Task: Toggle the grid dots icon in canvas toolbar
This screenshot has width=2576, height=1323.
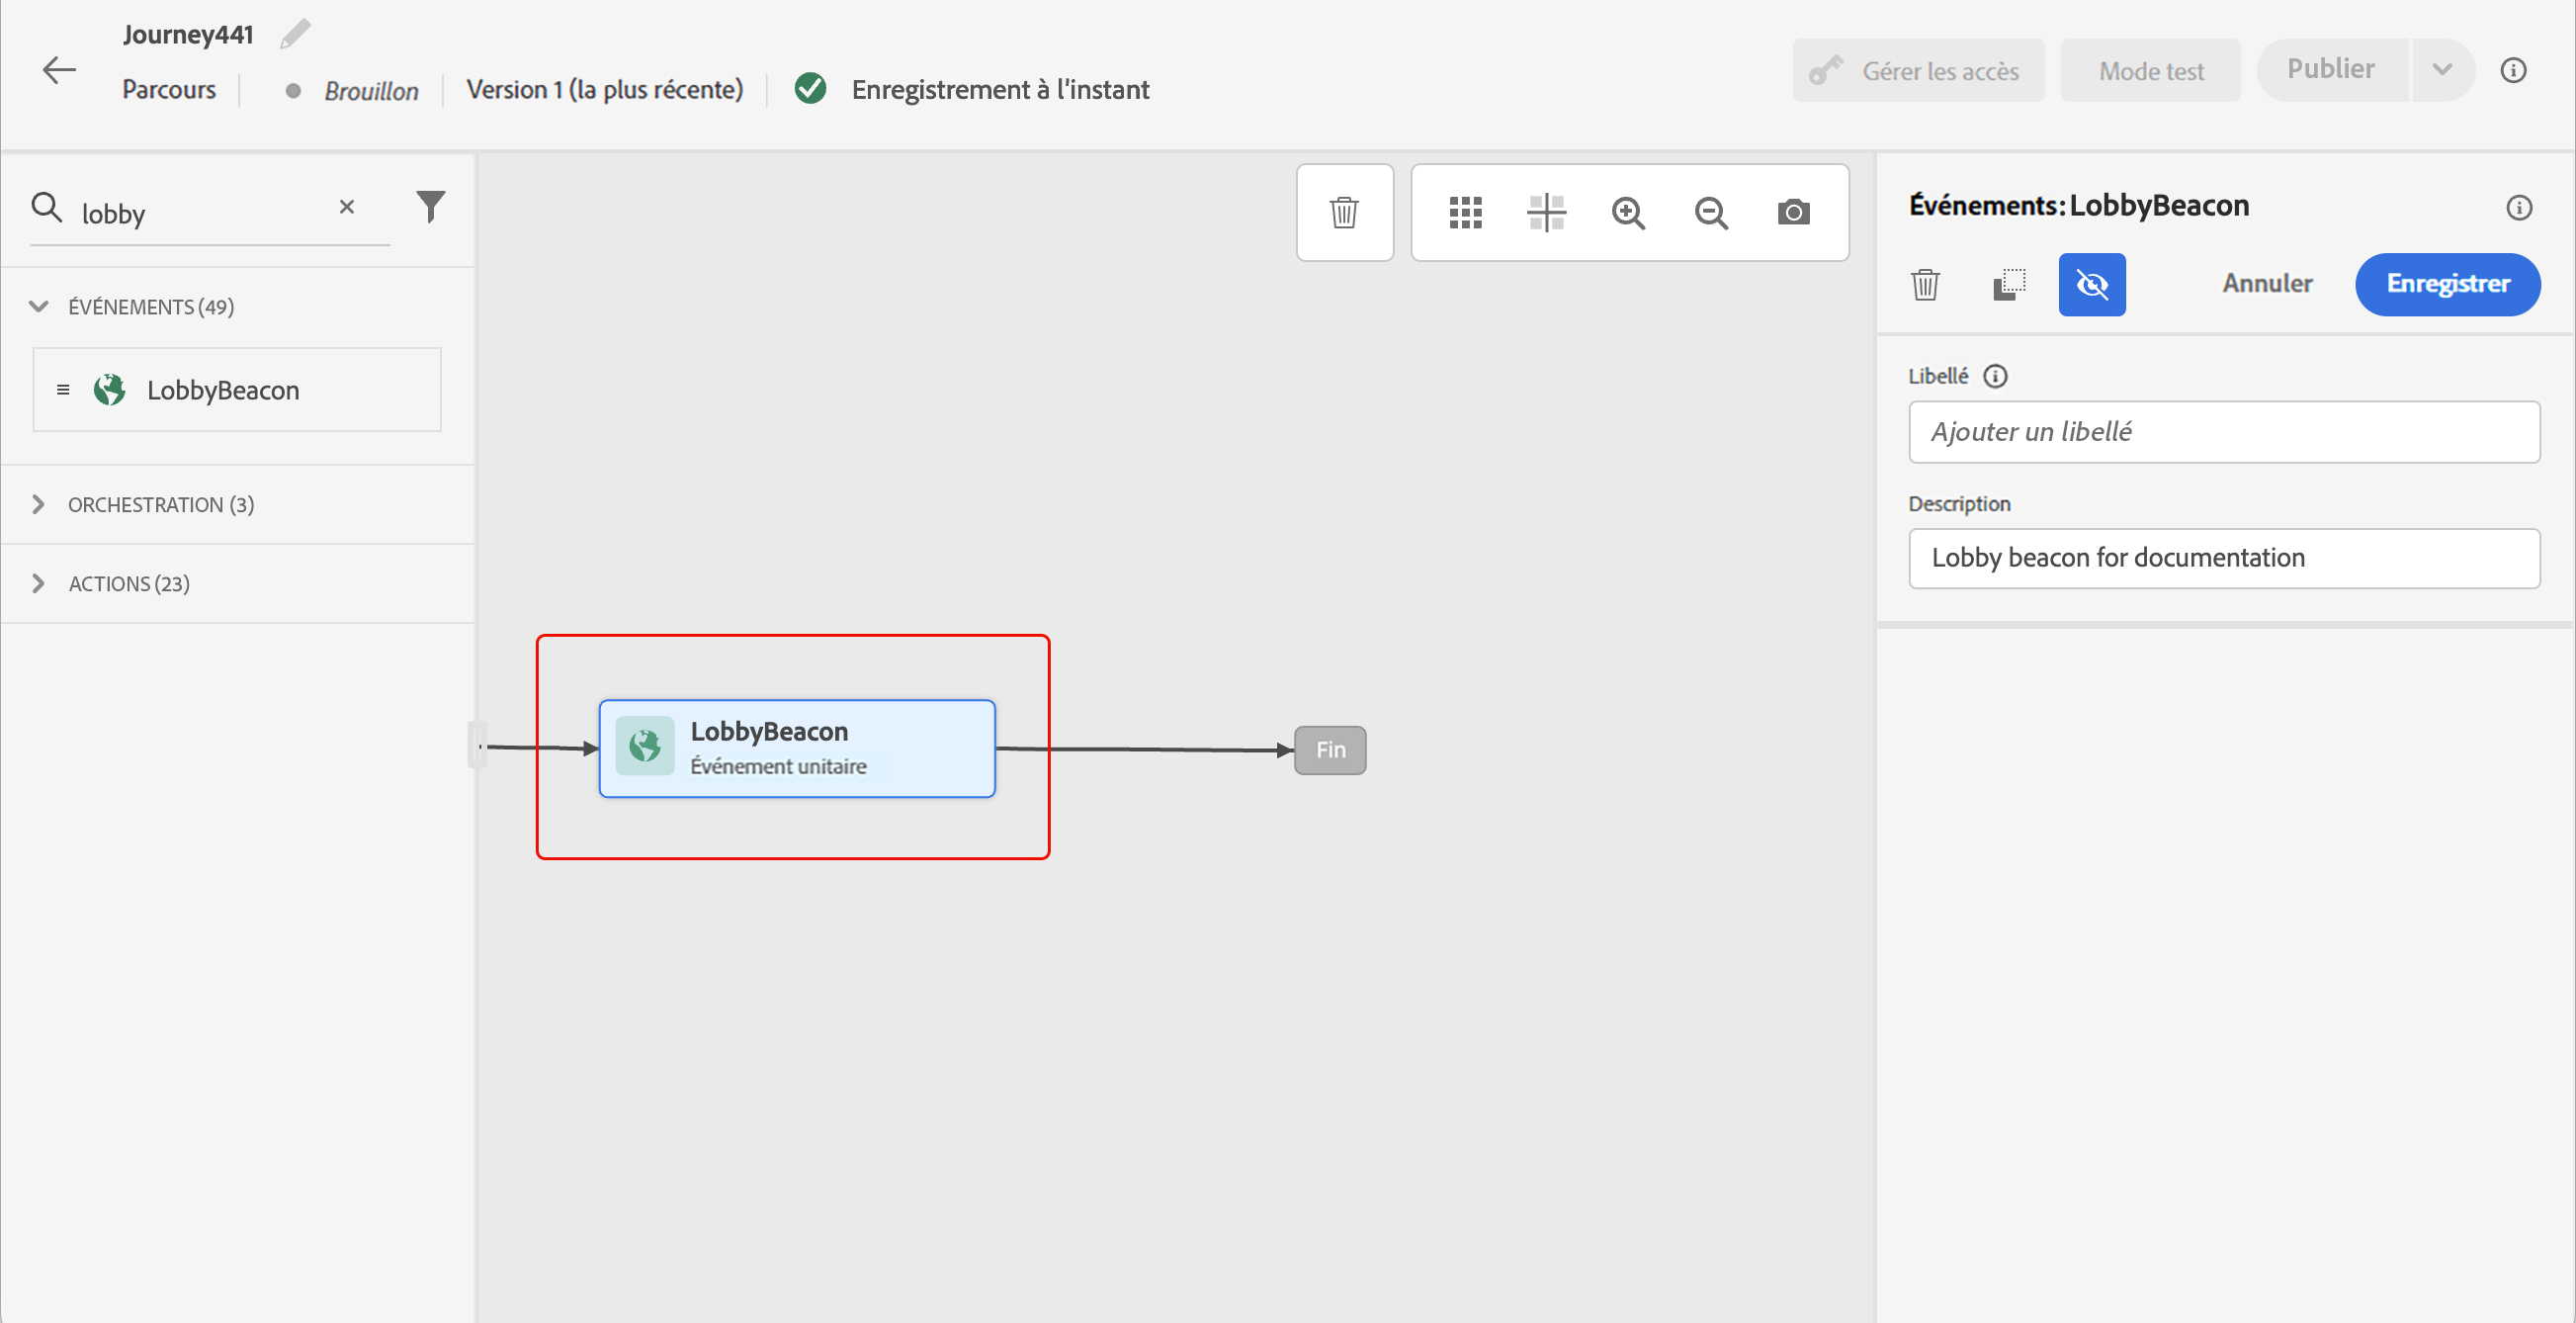Action: 1465,212
